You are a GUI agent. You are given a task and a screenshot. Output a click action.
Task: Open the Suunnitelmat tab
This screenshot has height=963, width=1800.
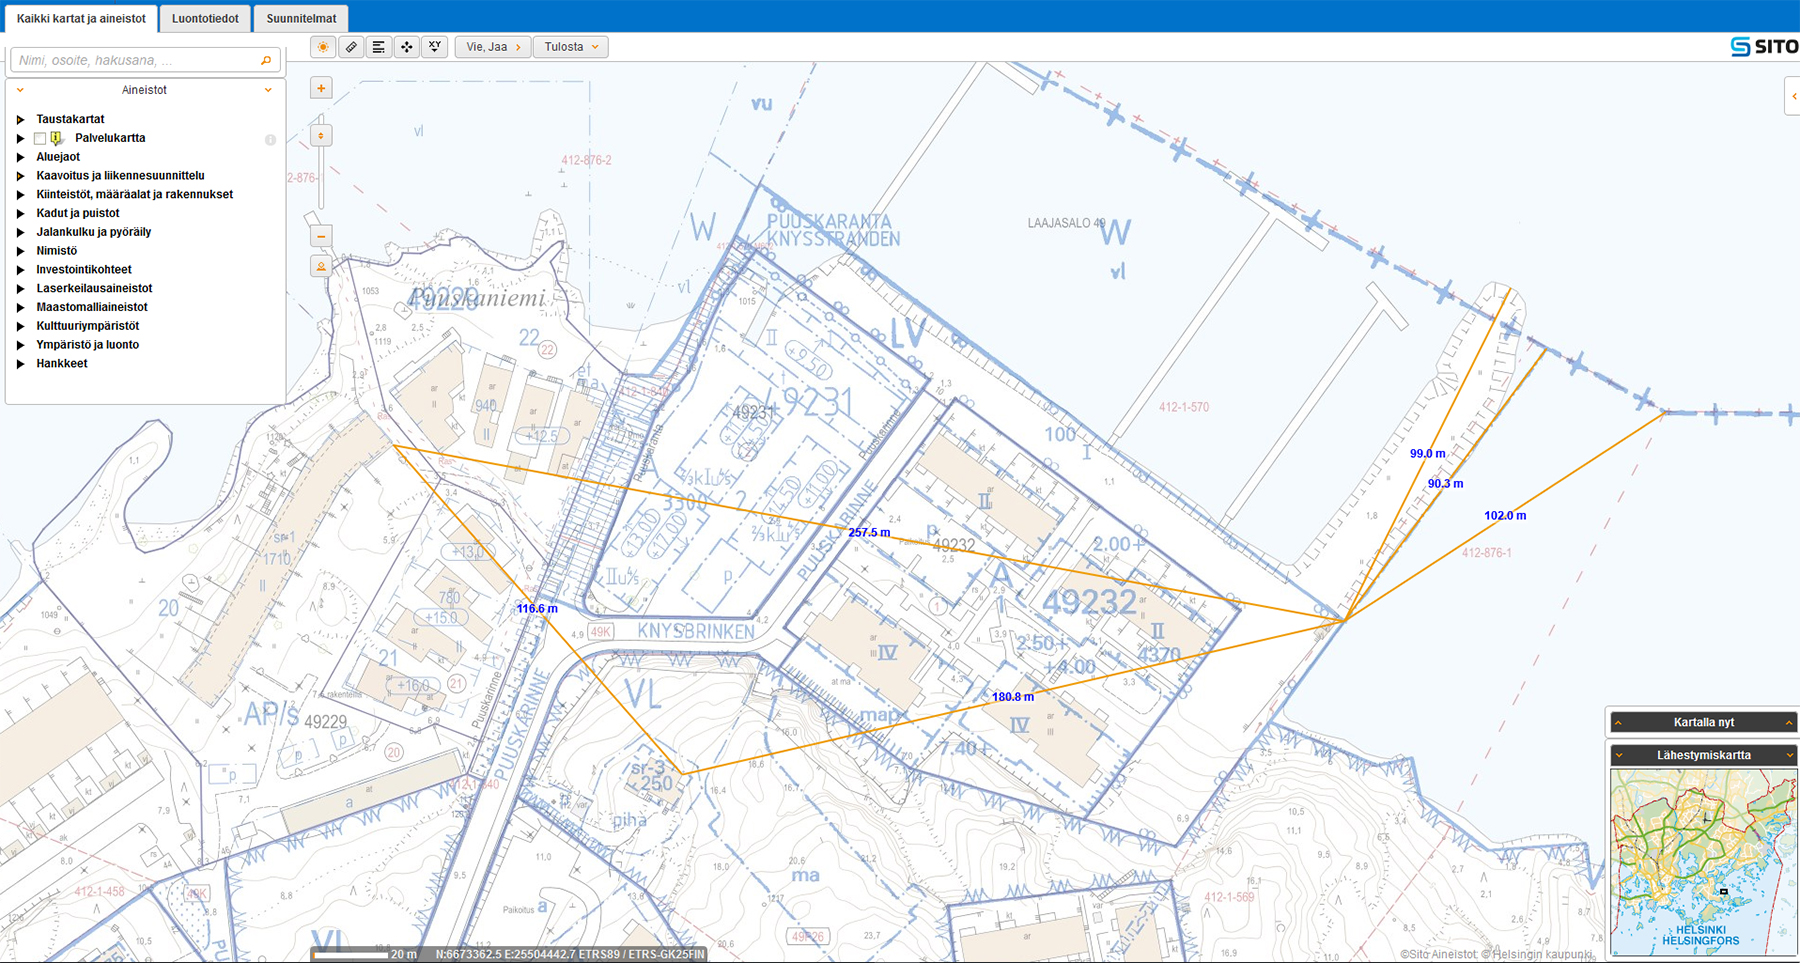coord(300,19)
